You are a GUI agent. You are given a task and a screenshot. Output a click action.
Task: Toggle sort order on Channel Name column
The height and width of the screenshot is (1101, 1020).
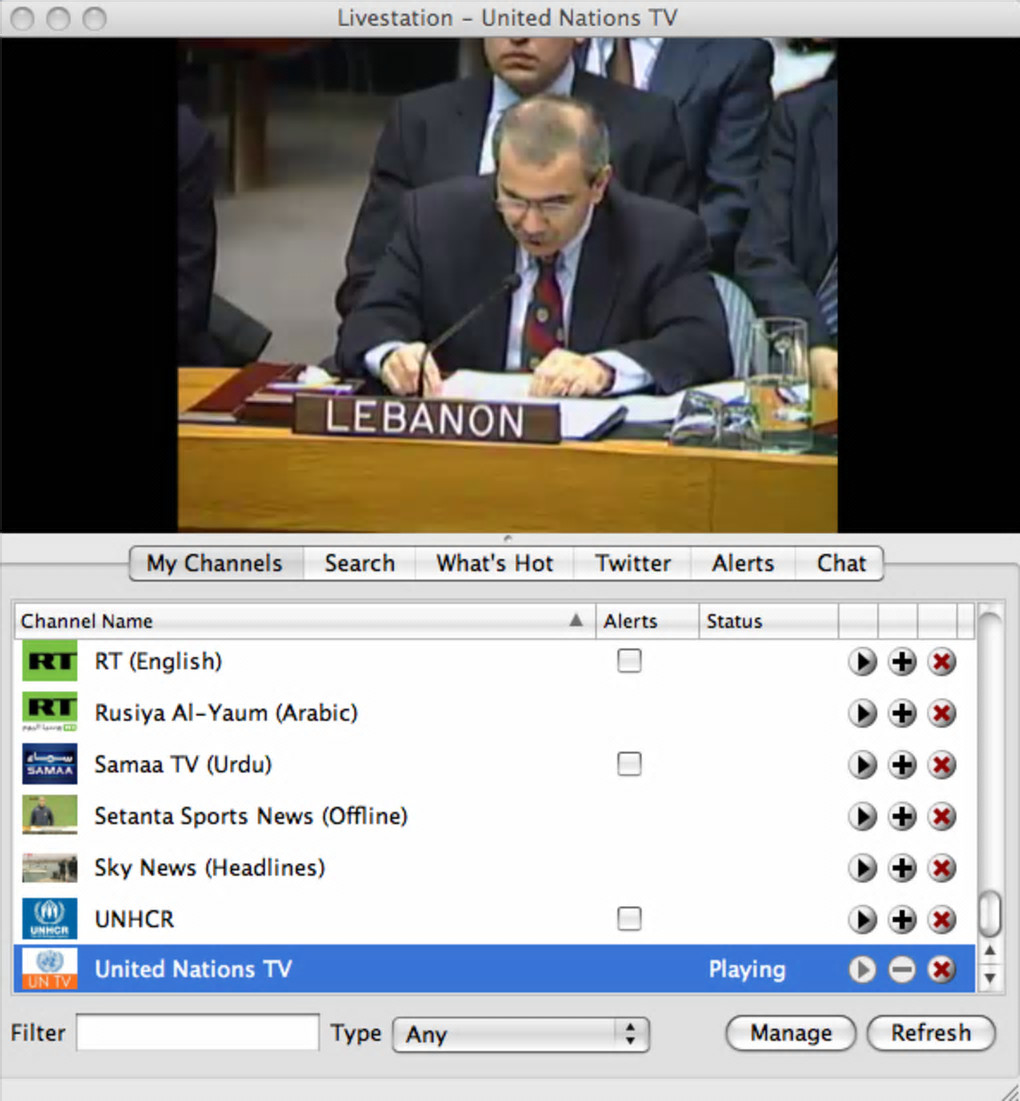click(x=305, y=621)
